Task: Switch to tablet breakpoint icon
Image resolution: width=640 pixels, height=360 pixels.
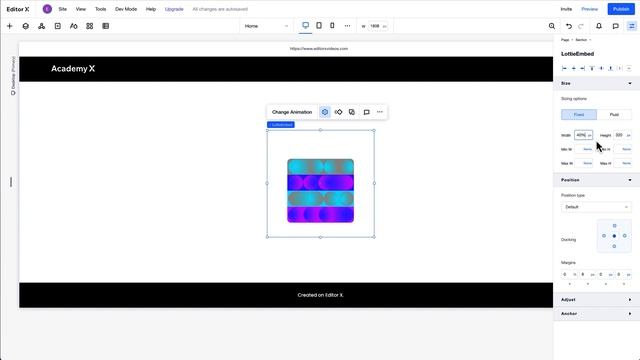Action: click(319, 25)
